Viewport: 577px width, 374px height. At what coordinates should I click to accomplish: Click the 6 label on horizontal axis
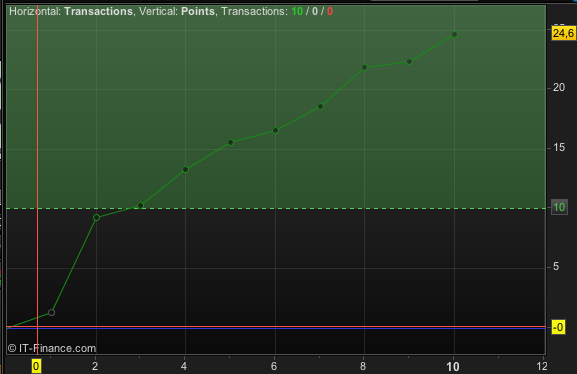(274, 366)
